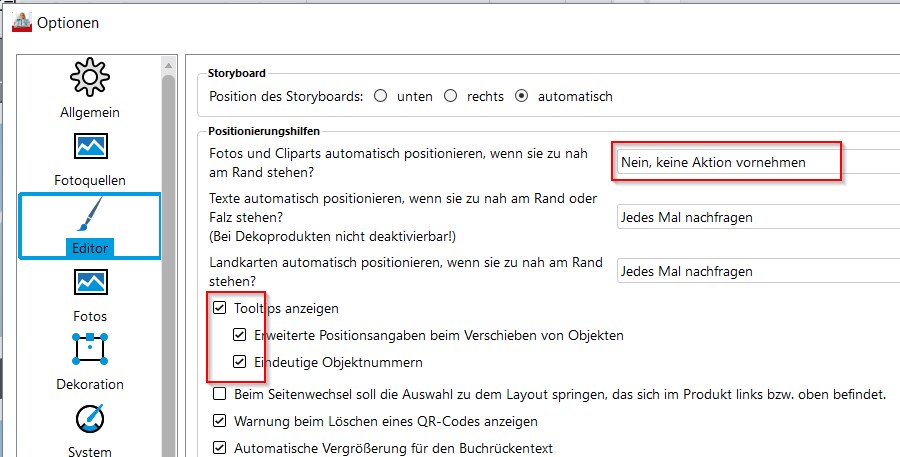Viewport: 900px width, 457px height.
Task: Disable 'Erweiterte Positionsangaben beim Verschieben' checkbox
Action: click(x=239, y=335)
